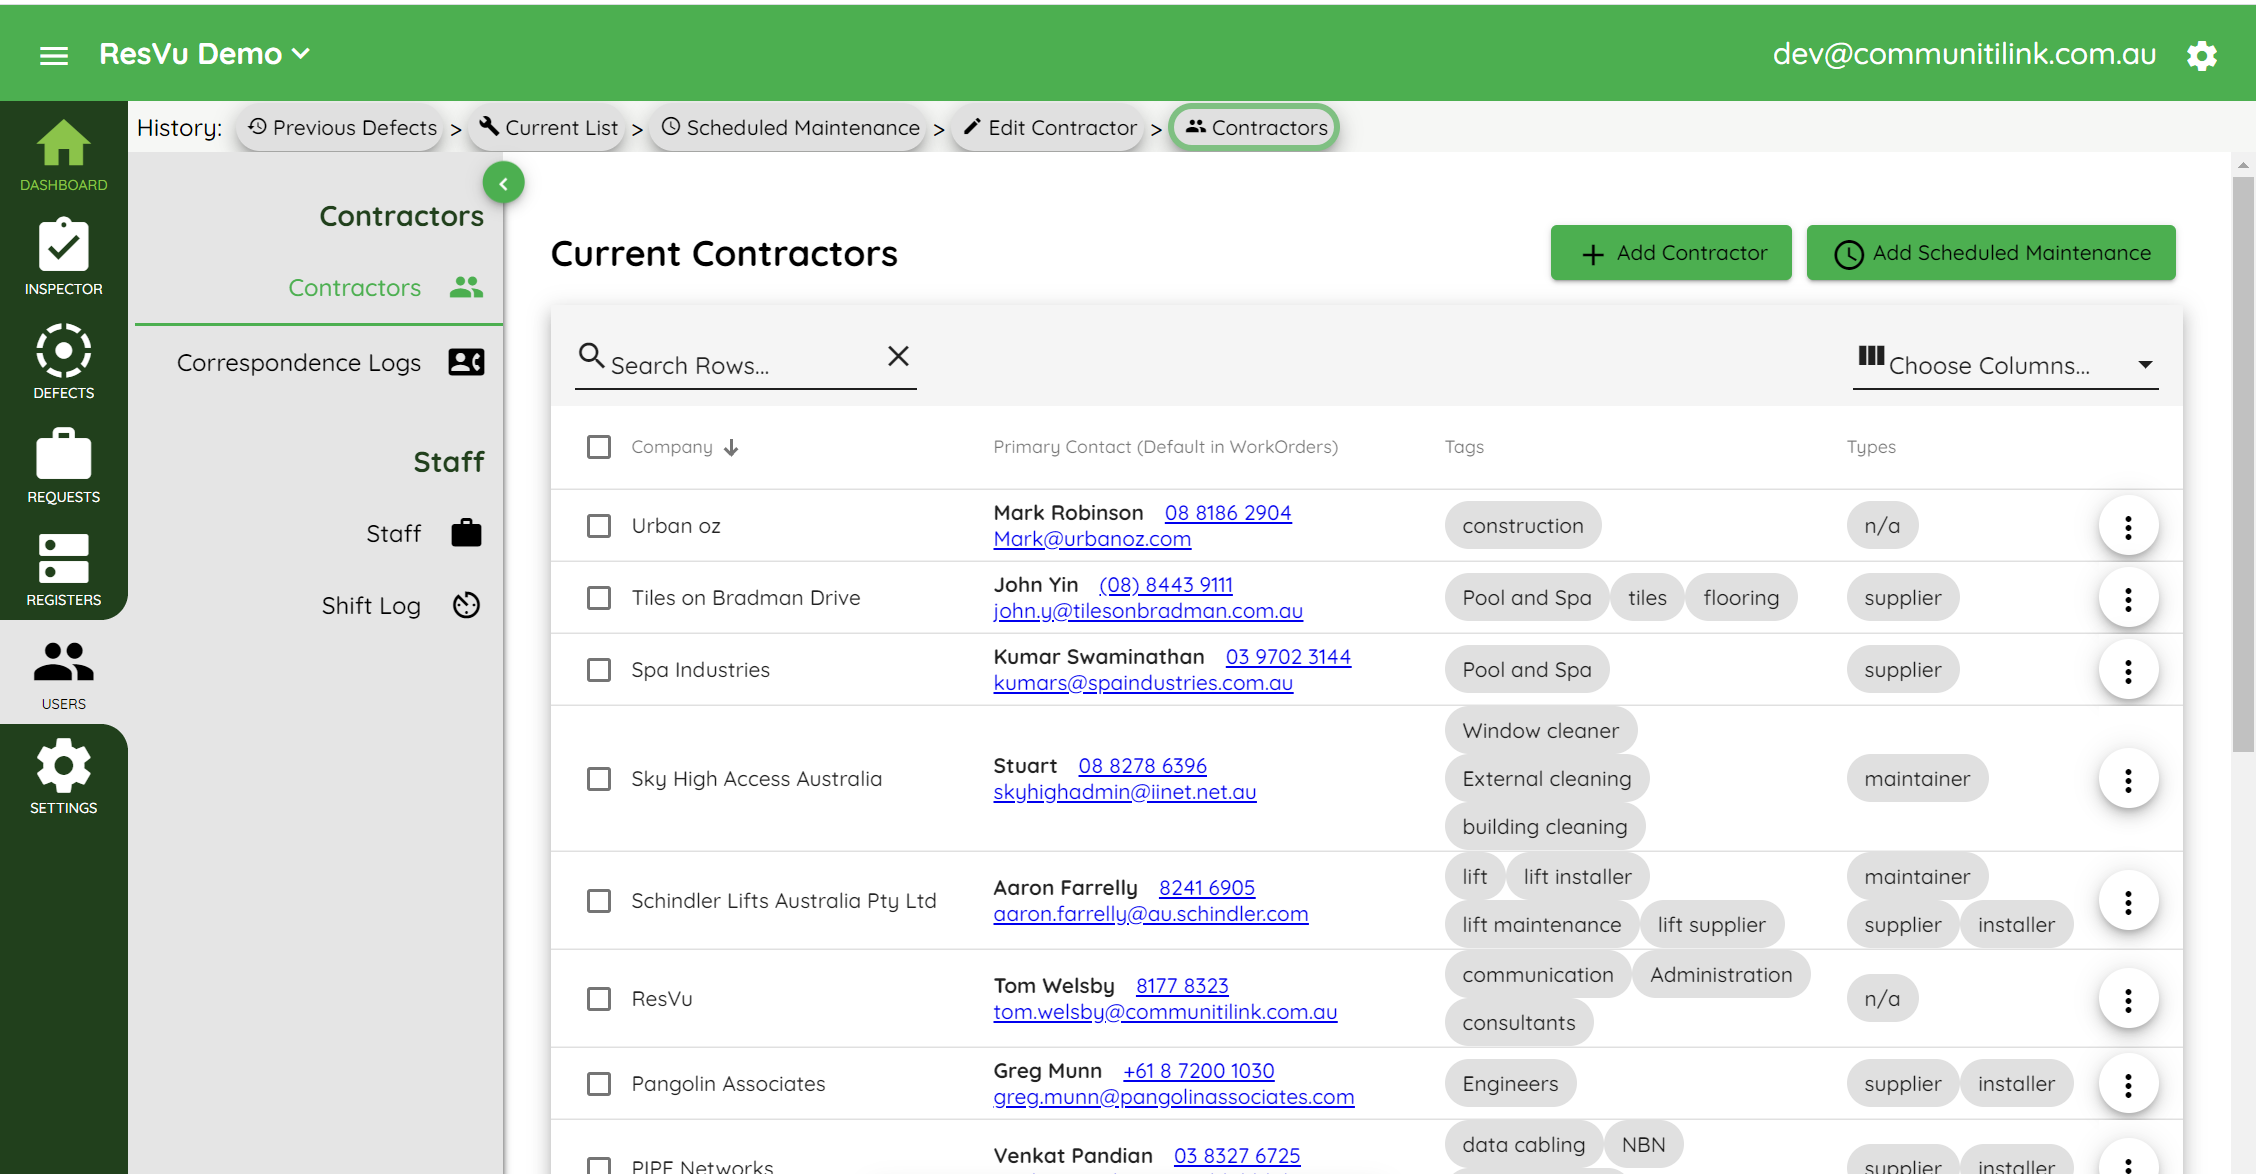Click the Primary Contact column header
Viewport: 2256px width, 1174px height.
(x=1165, y=447)
